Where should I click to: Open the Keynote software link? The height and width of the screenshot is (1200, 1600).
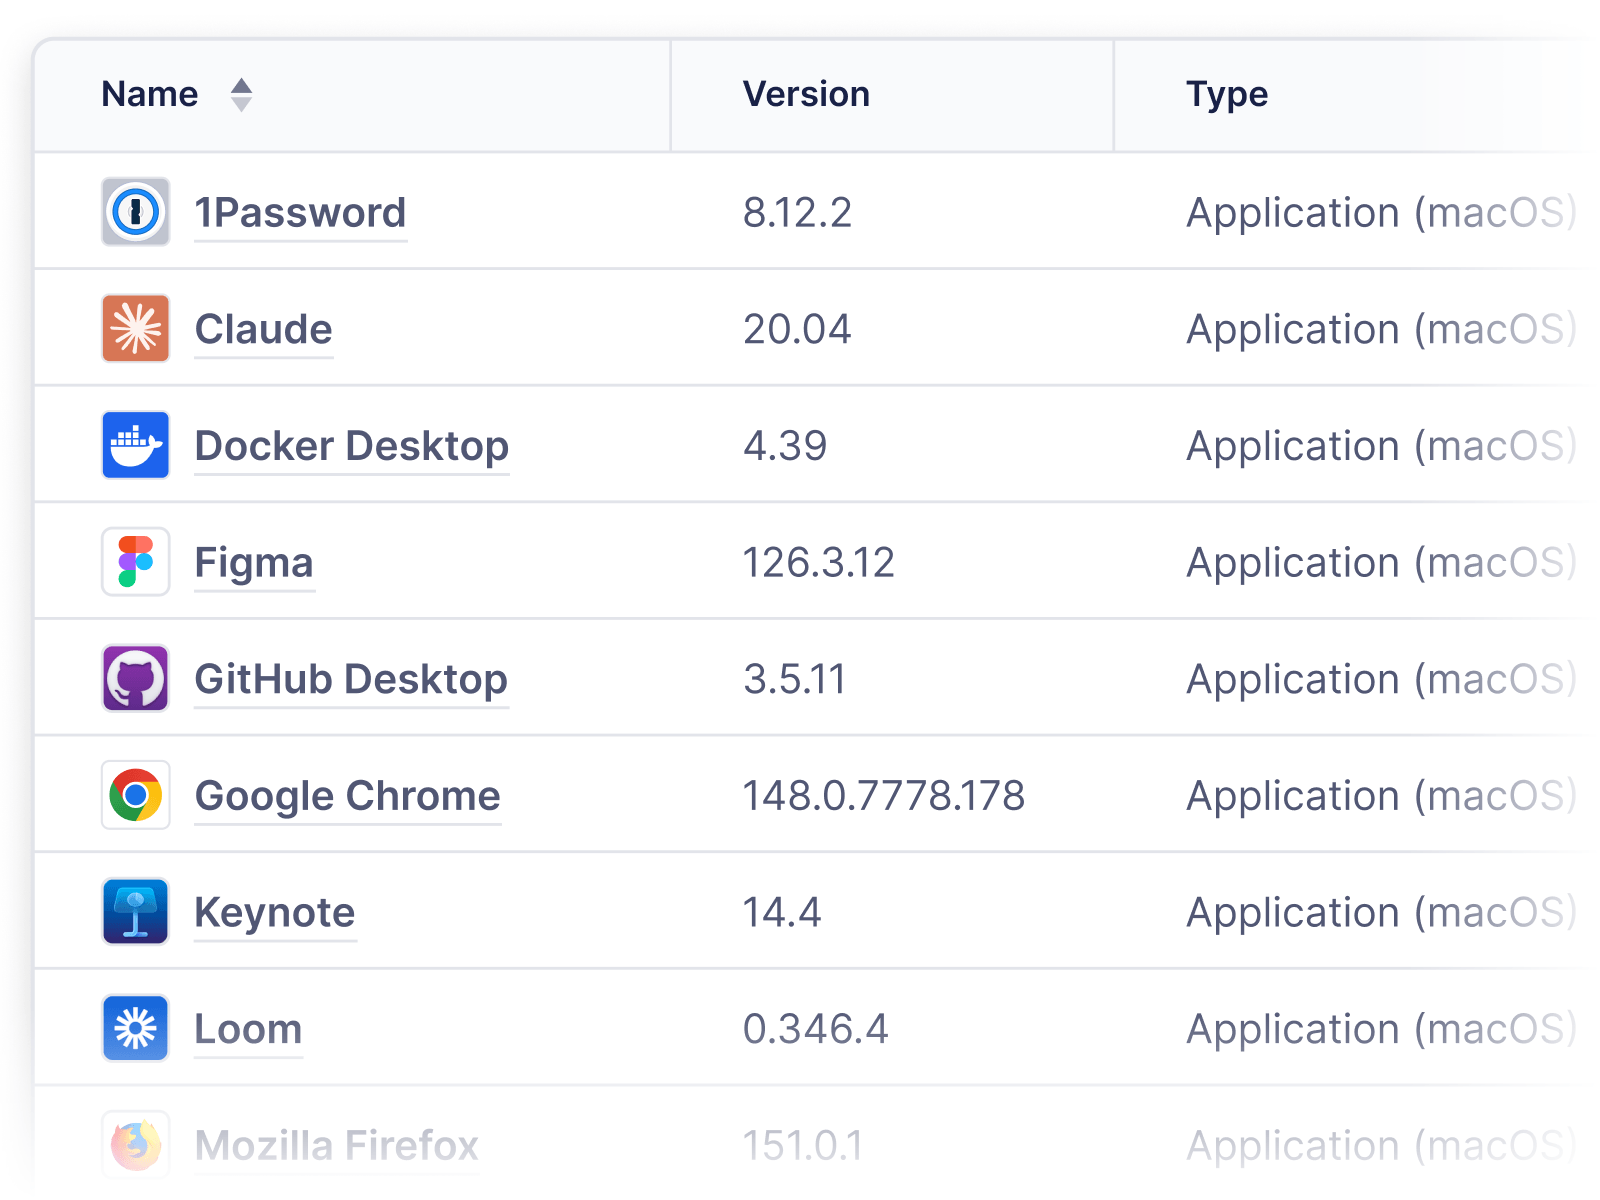275,913
